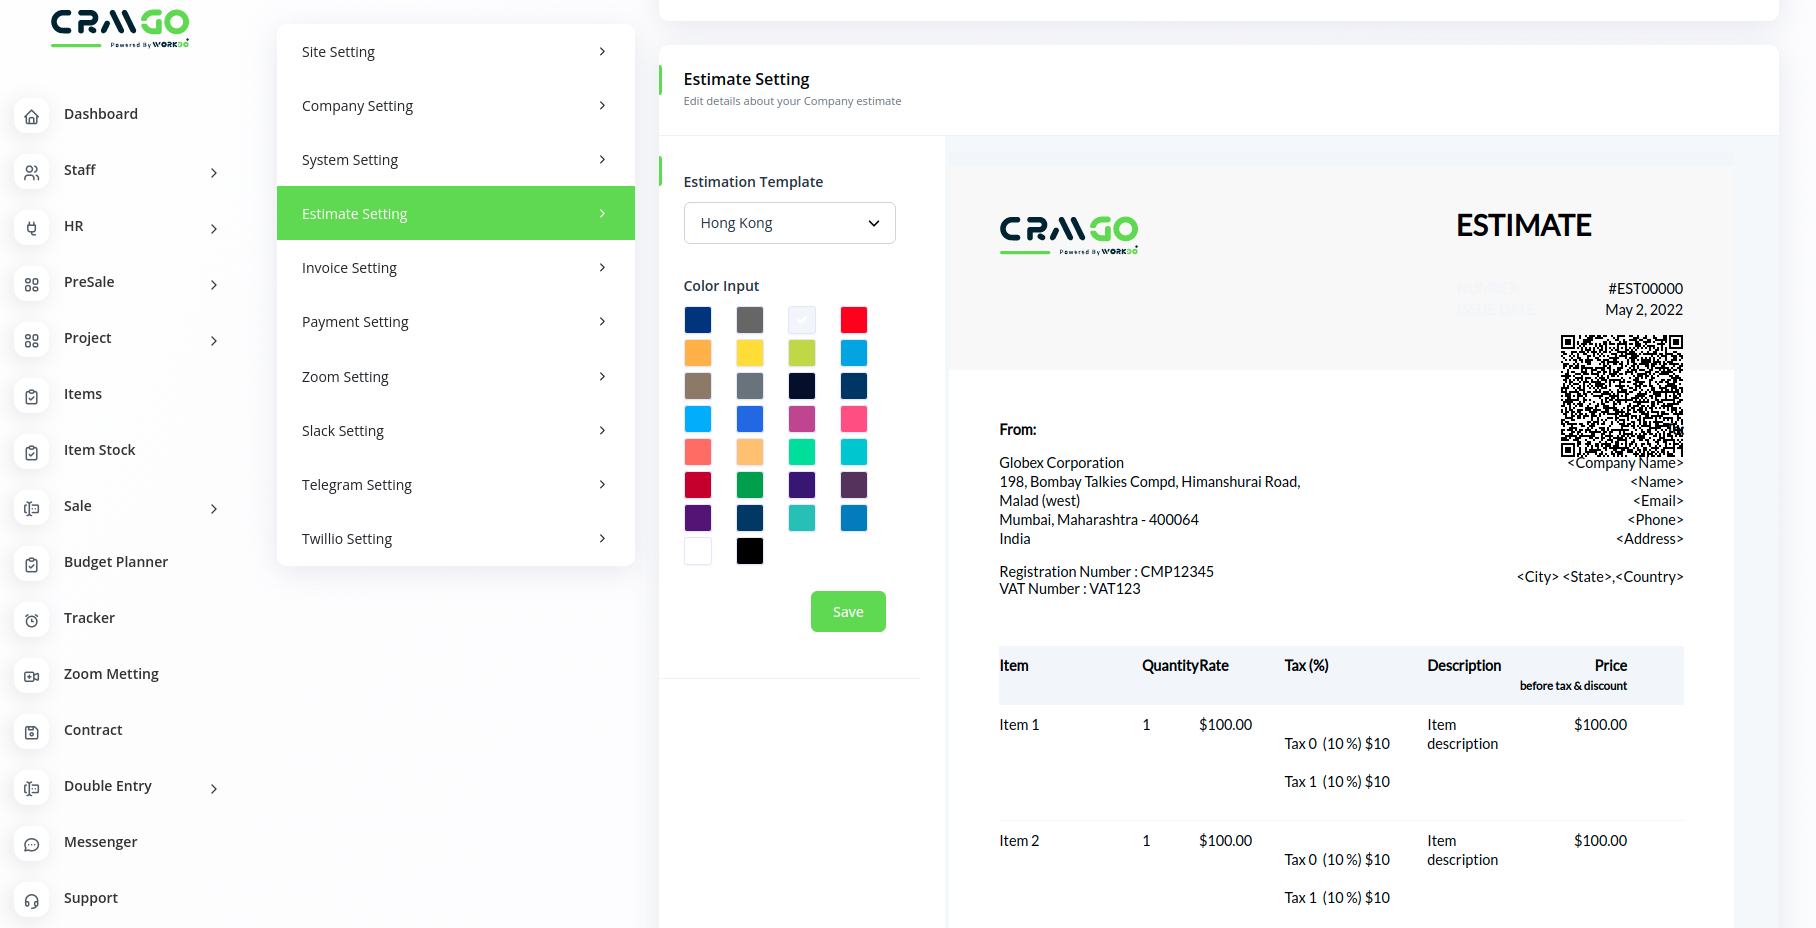Image resolution: width=1816 pixels, height=928 pixels.
Task: Open System Setting section
Action: pos(456,160)
